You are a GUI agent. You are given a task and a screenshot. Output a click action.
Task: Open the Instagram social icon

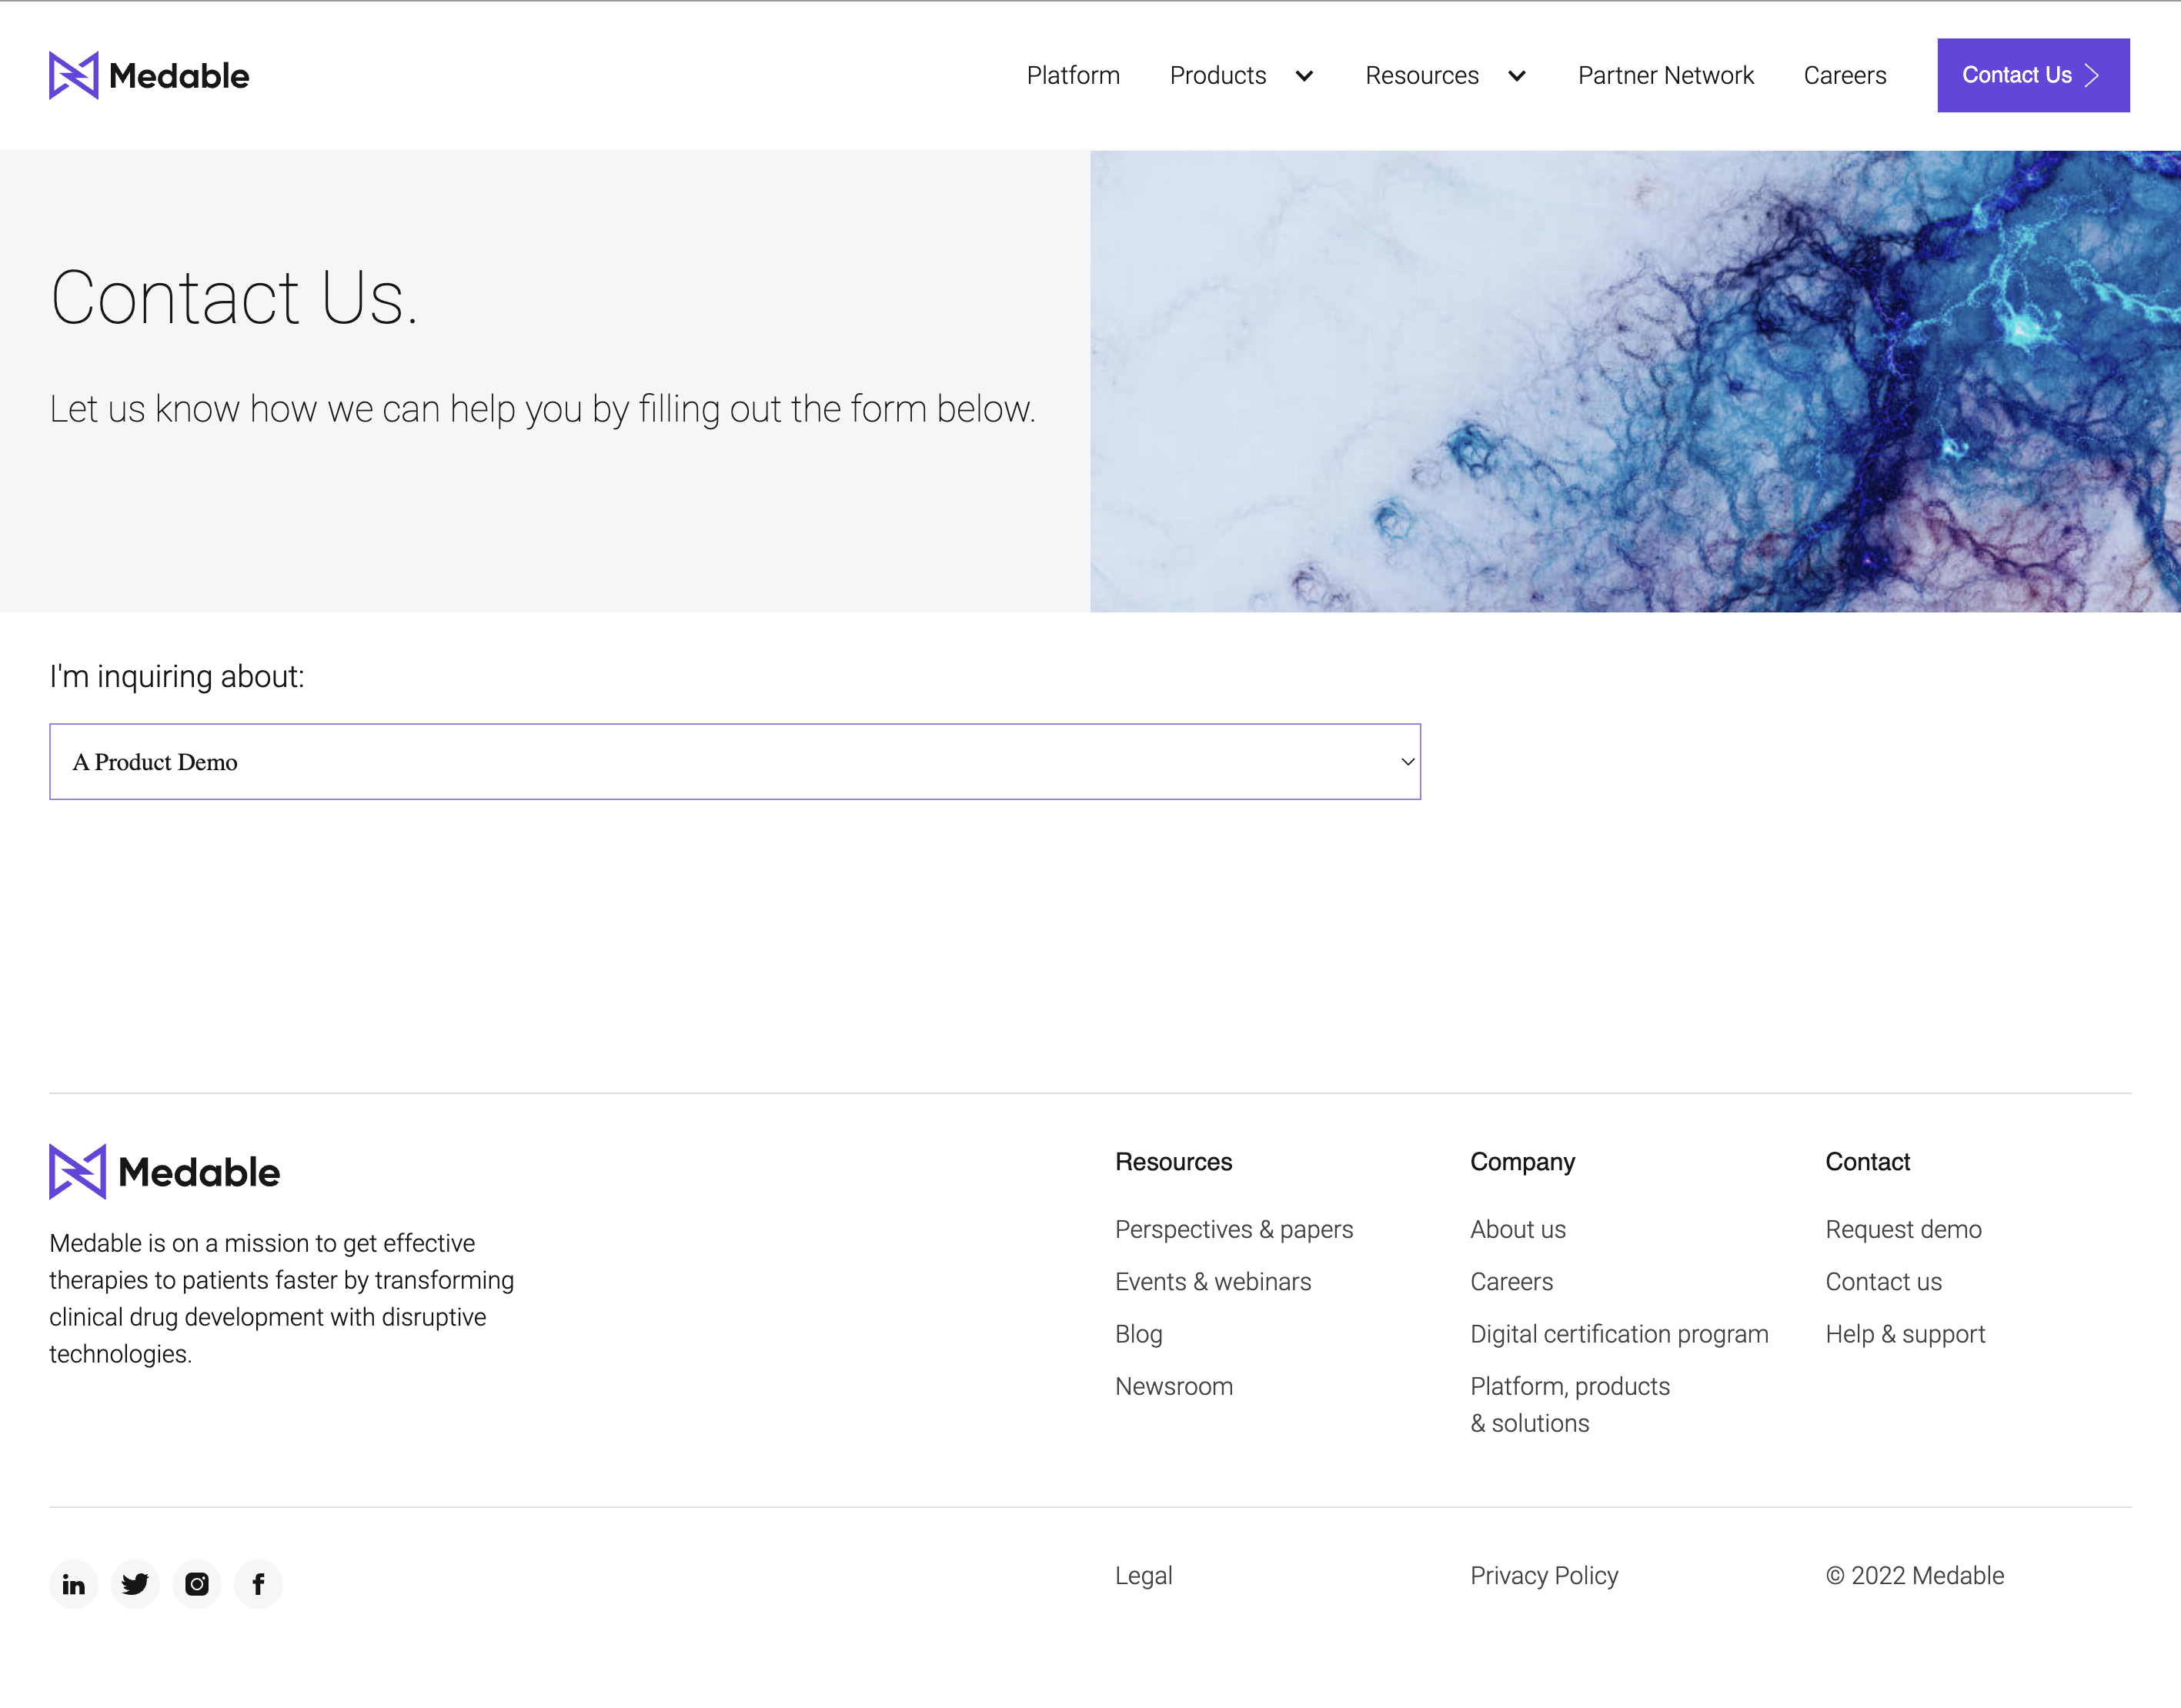[197, 1584]
